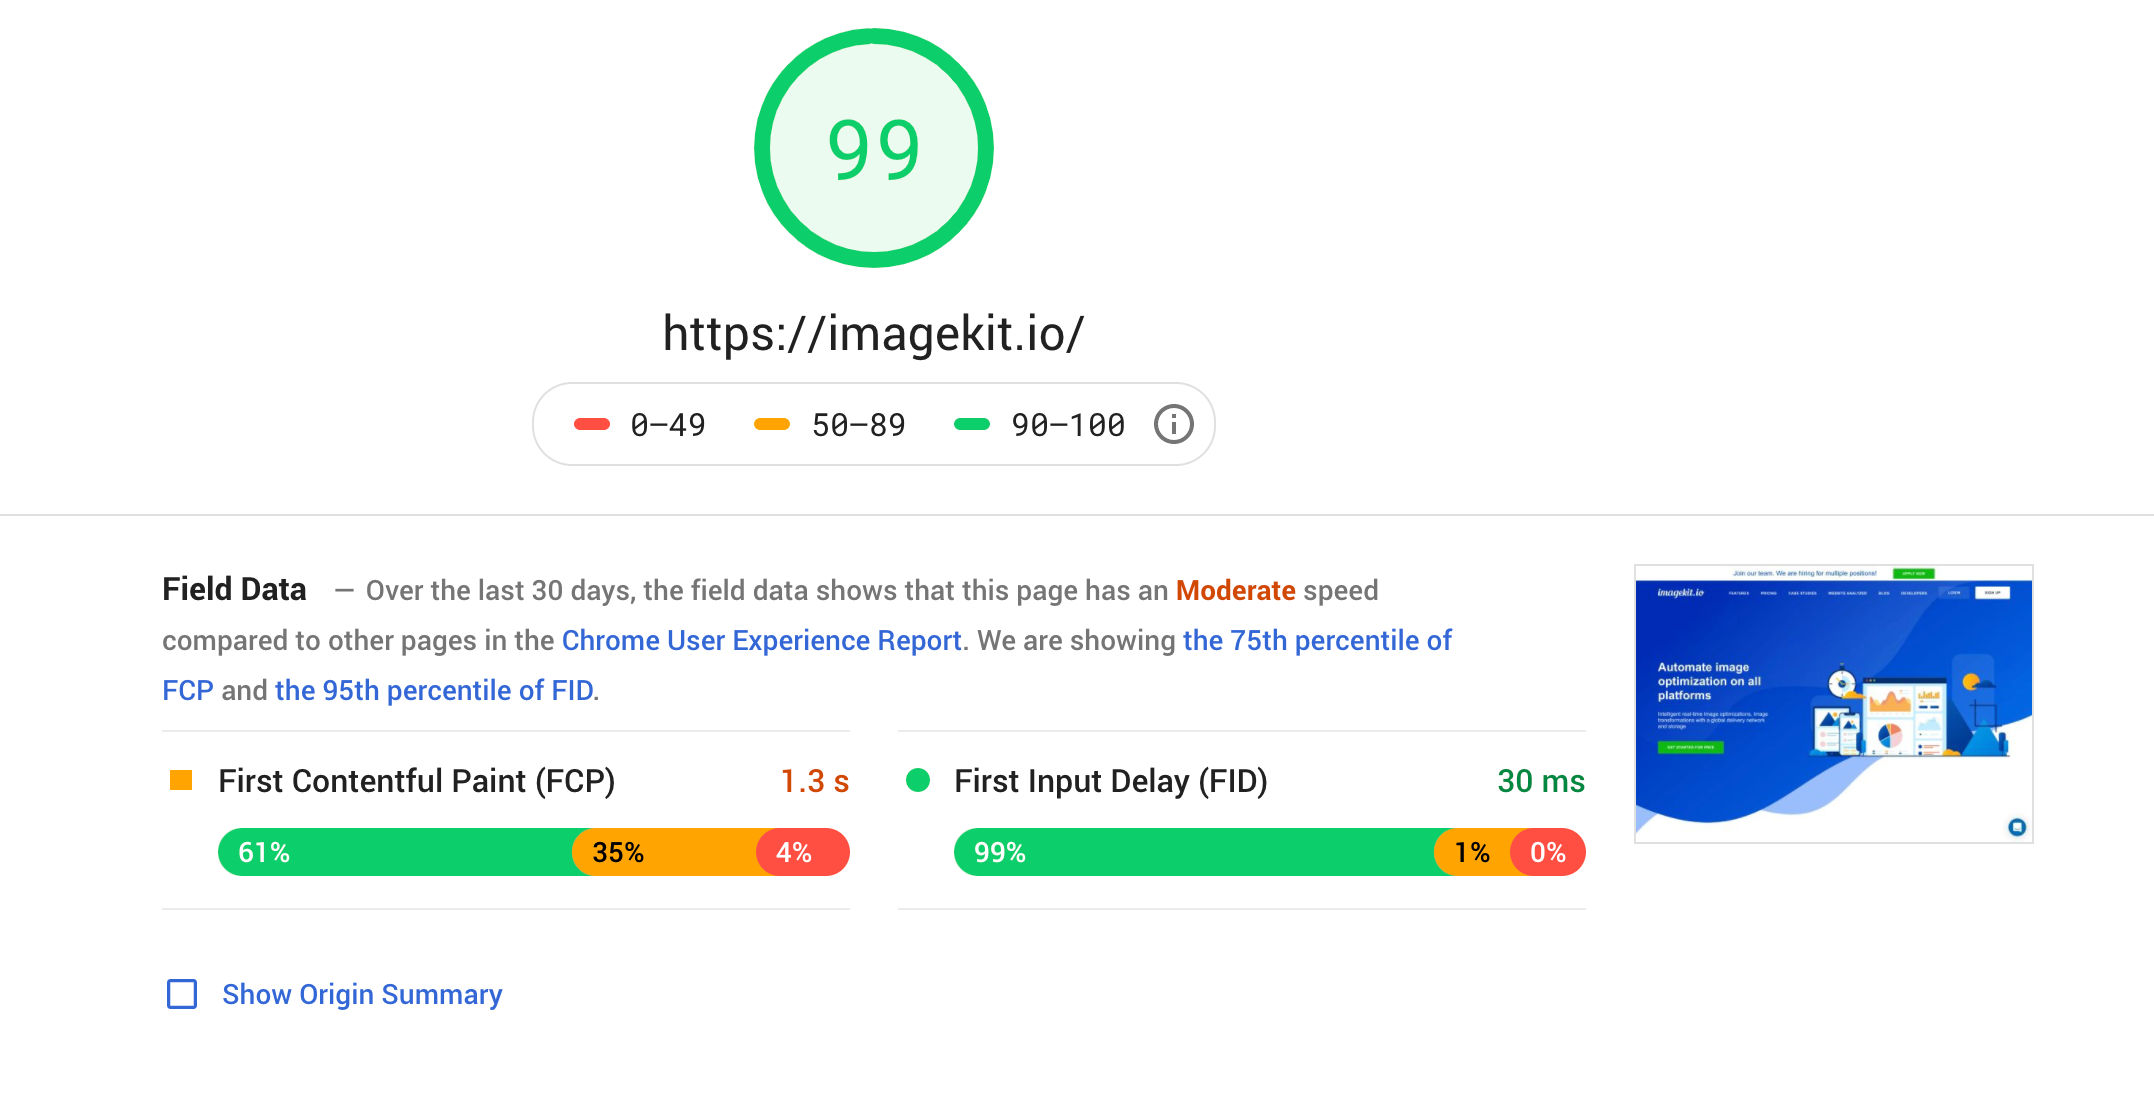Click the green FID status indicator icon

tap(919, 780)
